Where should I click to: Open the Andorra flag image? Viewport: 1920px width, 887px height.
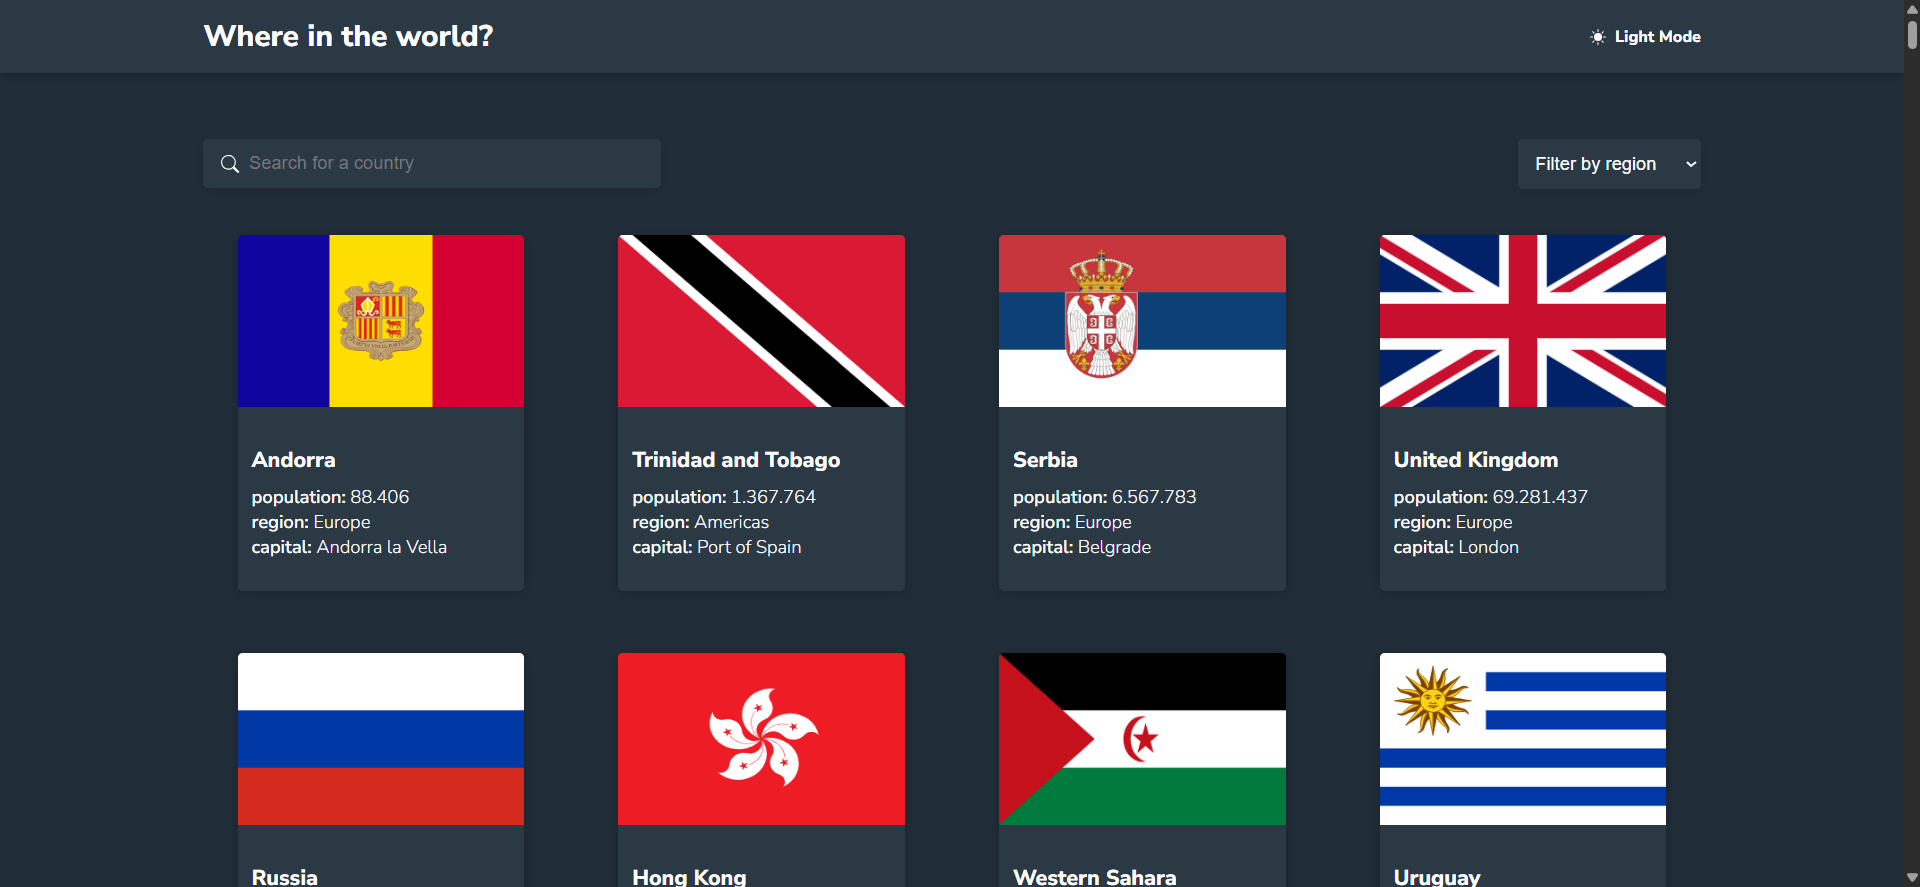coord(381,321)
